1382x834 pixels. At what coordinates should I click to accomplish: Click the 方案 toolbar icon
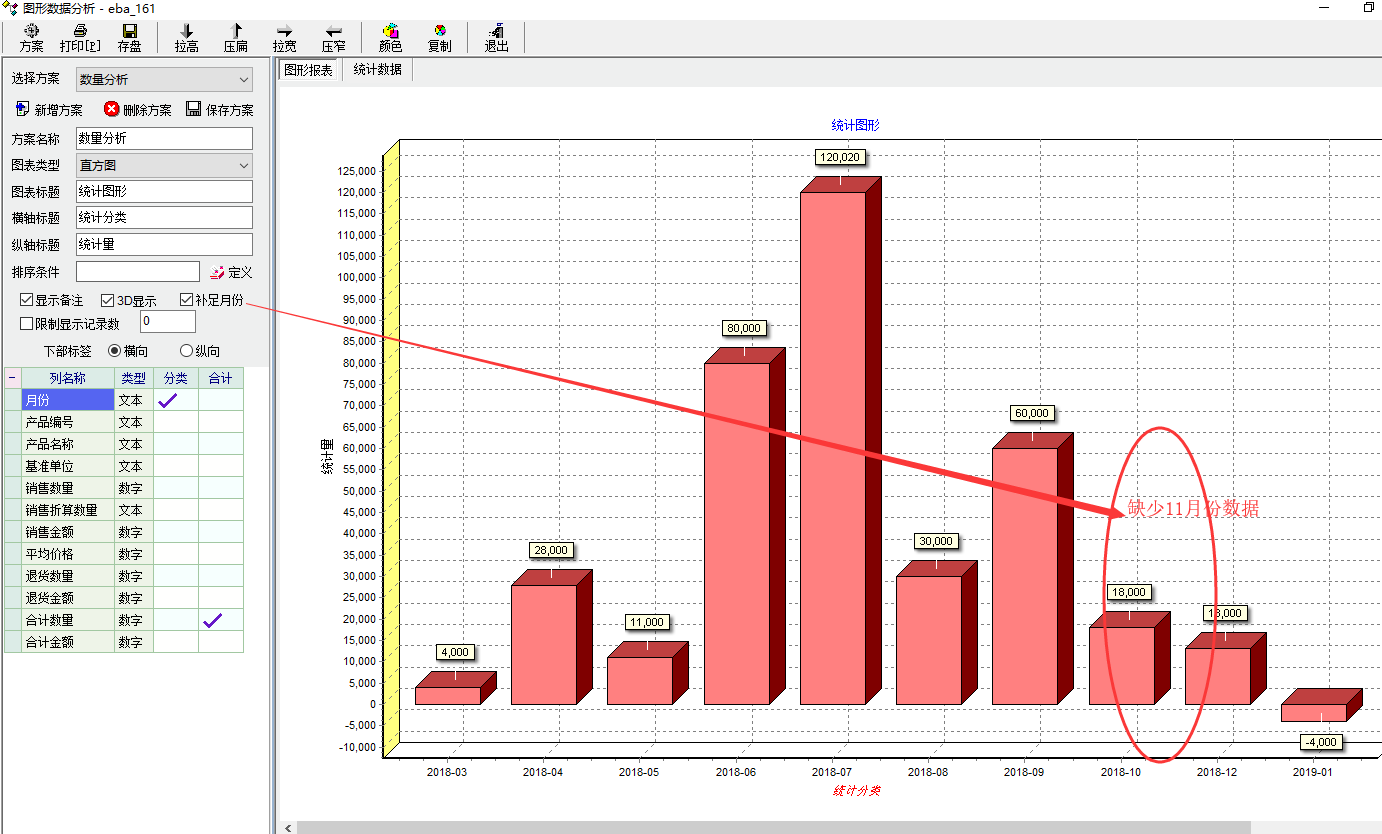[x=31, y=32]
